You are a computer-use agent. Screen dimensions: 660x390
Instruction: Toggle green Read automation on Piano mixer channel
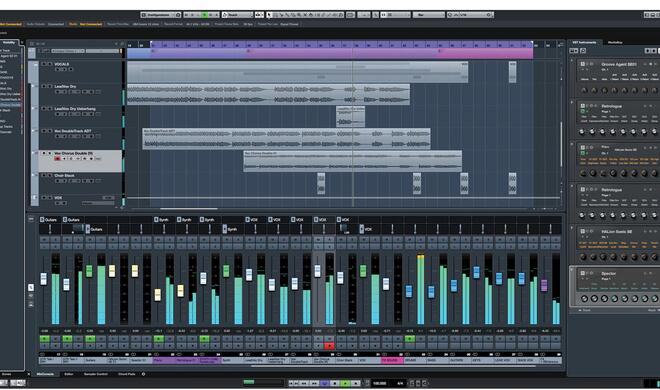pos(158,339)
